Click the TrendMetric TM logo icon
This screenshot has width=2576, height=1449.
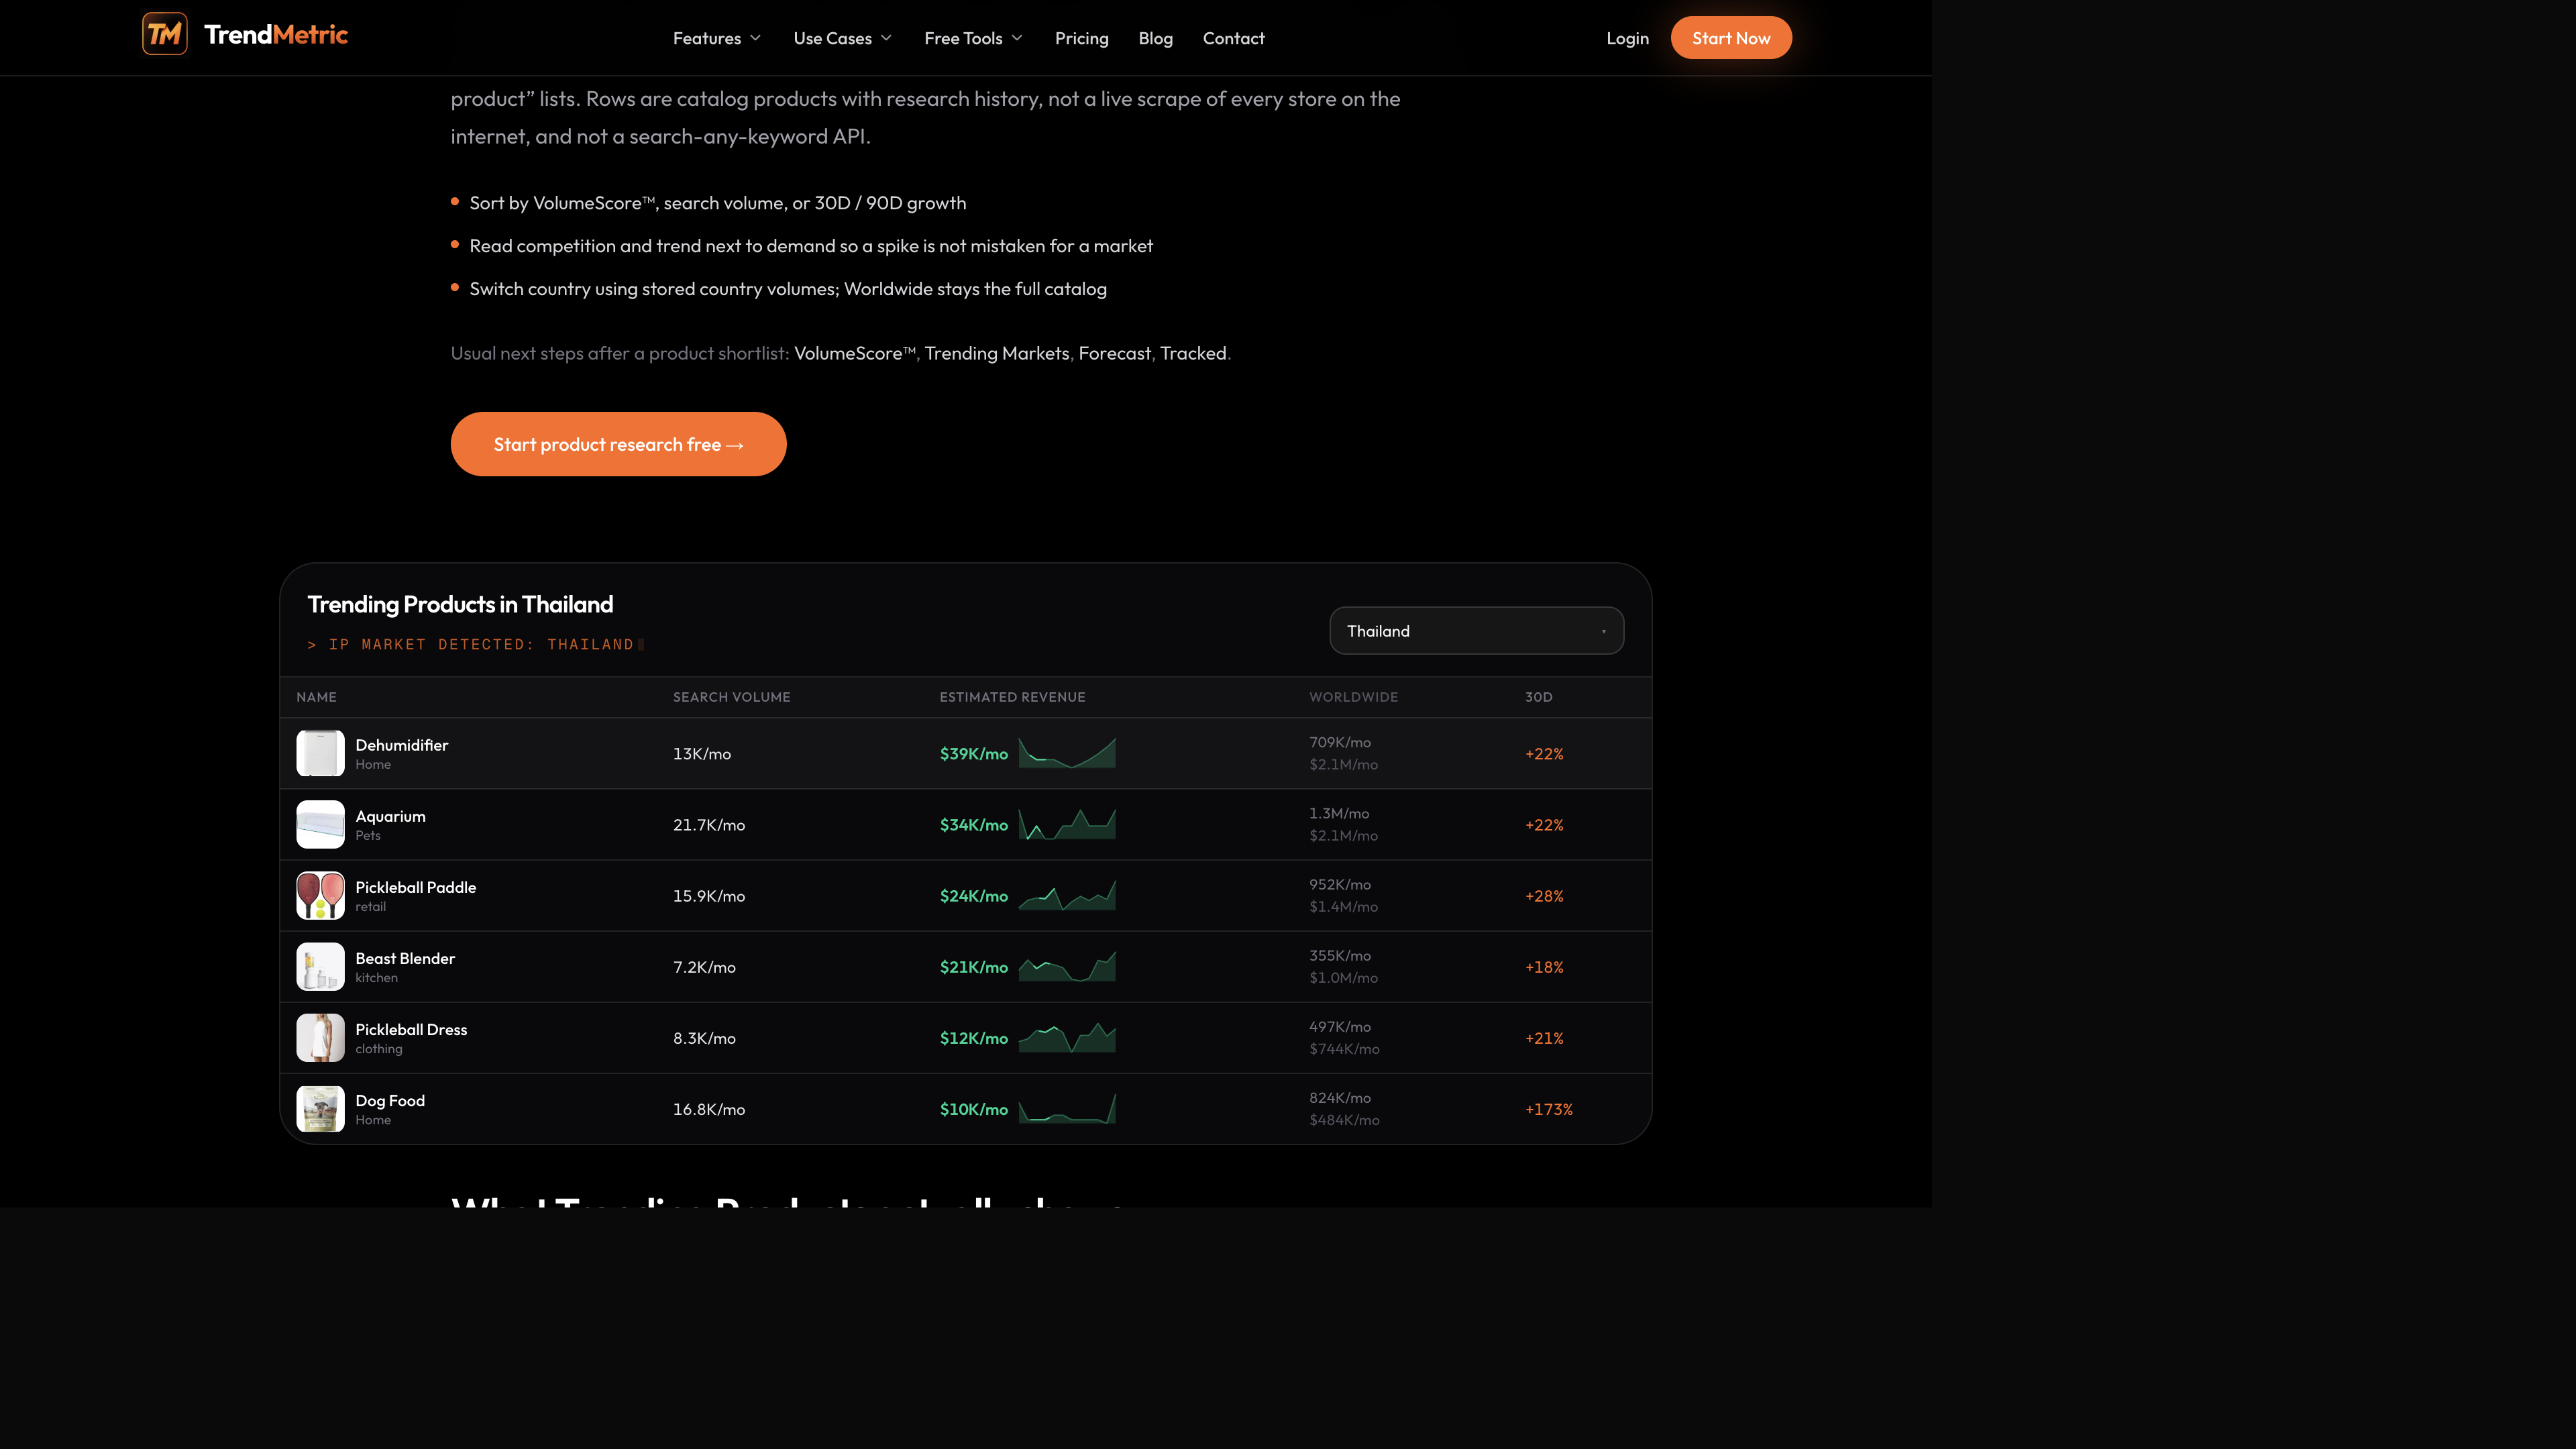coord(164,34)
